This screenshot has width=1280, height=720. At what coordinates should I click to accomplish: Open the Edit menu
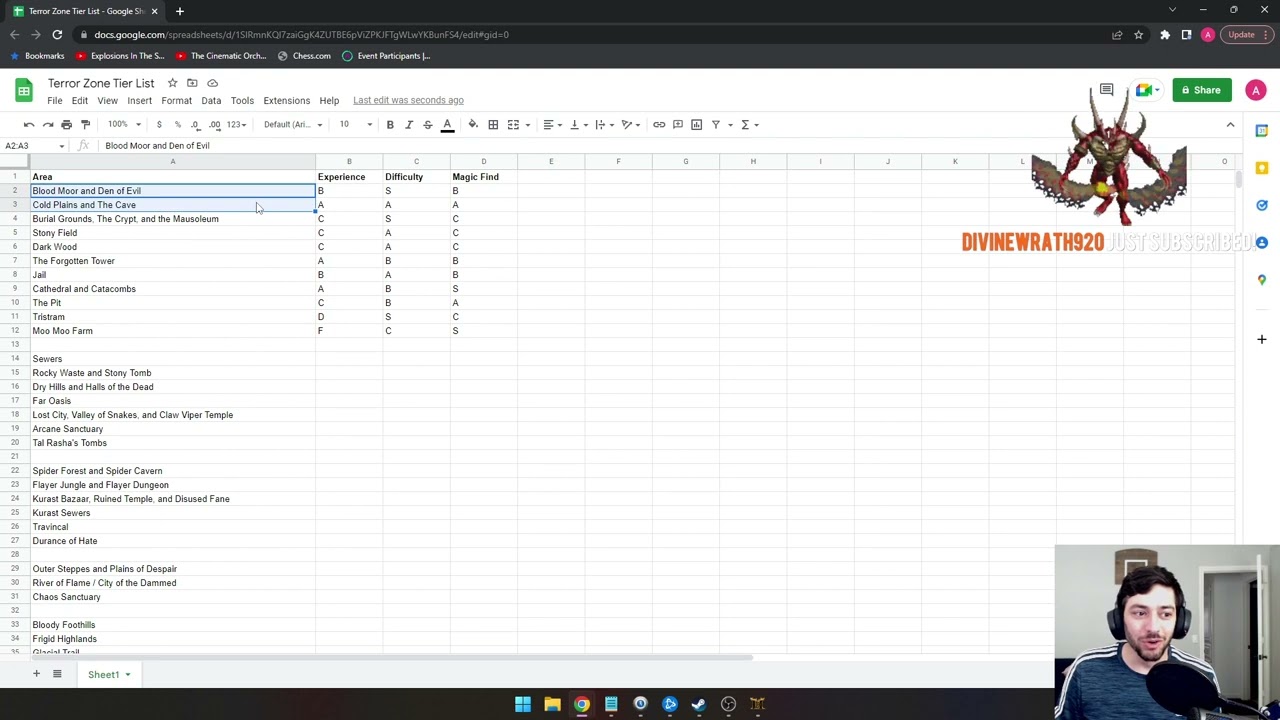tap(80, 100)
